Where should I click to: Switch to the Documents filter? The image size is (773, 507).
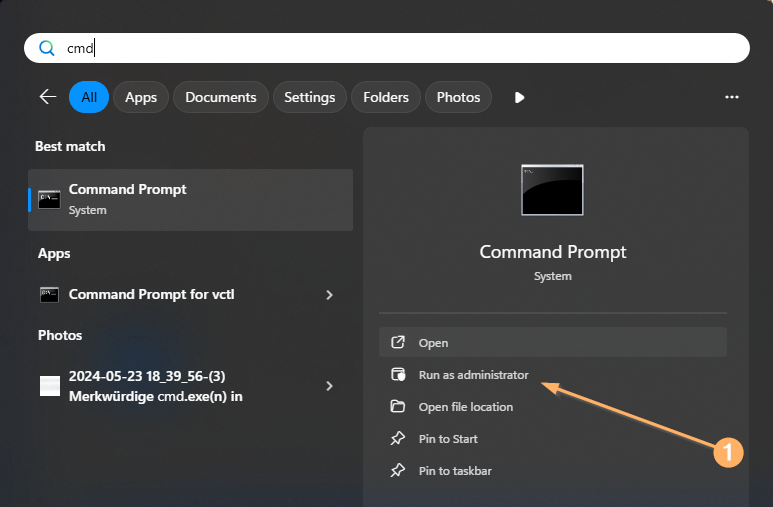(x=221, y=97)
